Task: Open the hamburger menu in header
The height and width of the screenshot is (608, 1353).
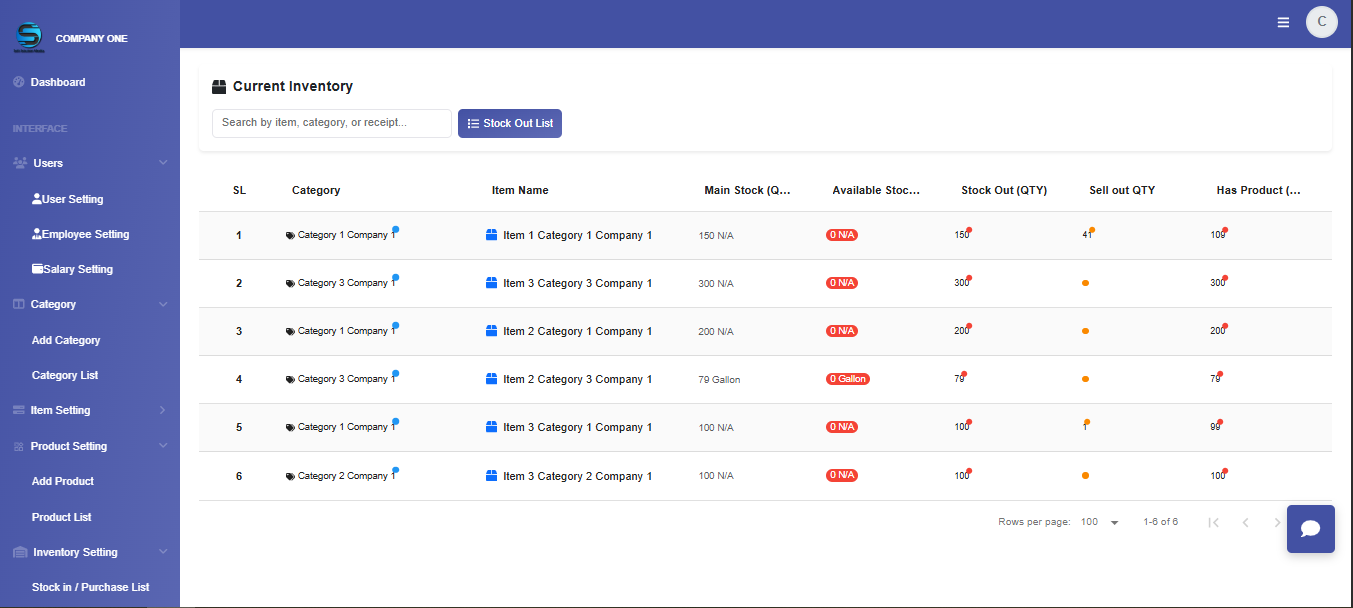Action: tap(1283, 22)
